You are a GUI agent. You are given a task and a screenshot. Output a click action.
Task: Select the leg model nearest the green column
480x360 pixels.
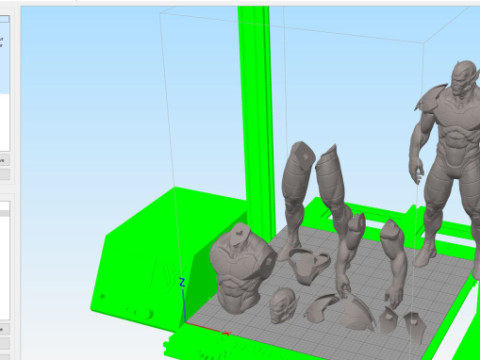(x=296, y=200)
